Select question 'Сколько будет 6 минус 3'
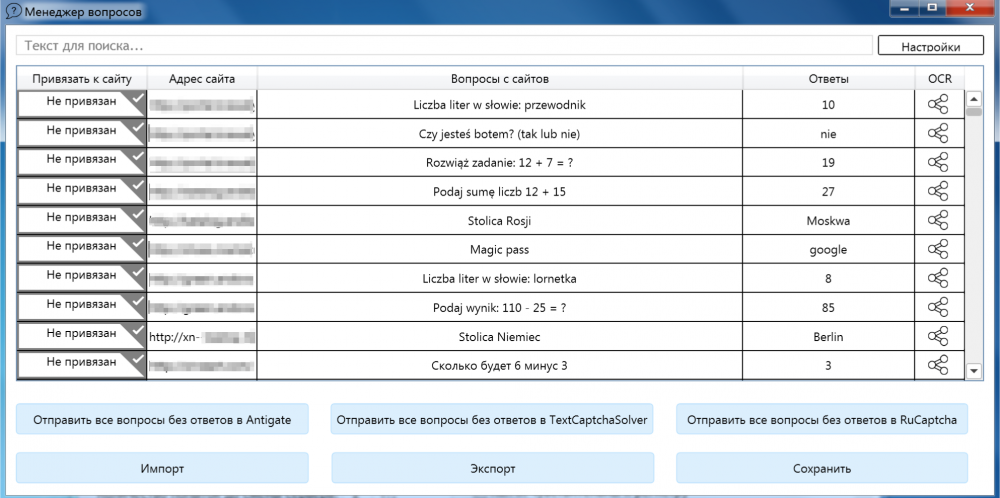 point(499,366)
